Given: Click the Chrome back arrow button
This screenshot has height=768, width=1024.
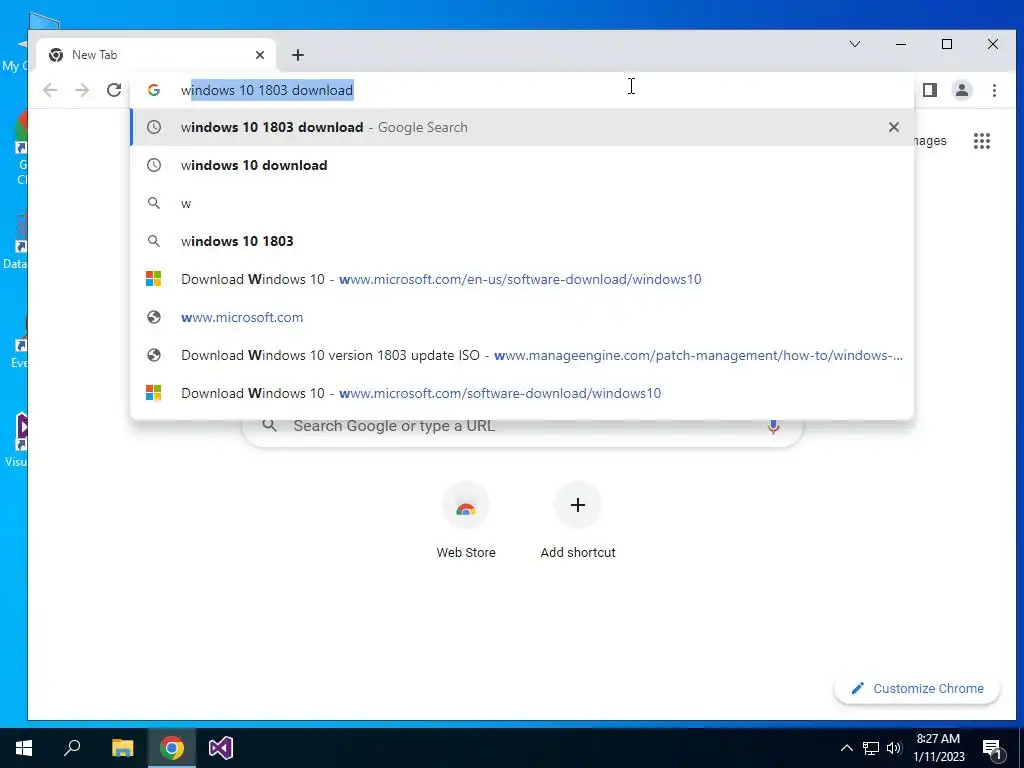Looking at the screenshot, I should click(50, 90).
